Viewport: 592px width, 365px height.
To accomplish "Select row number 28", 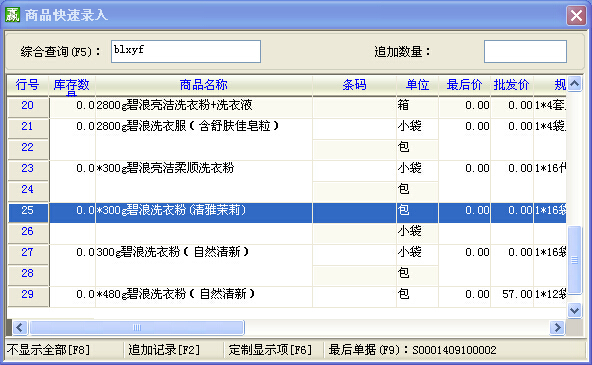I will [28, 274].
